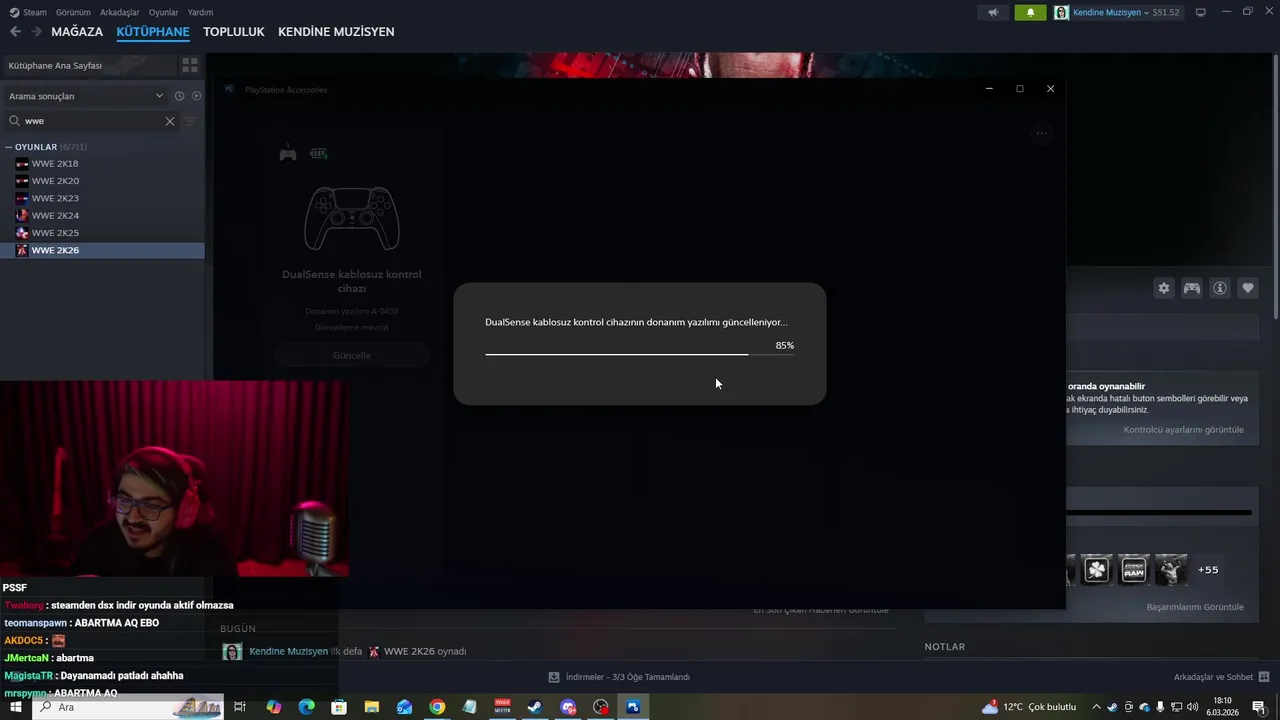This screenshot has width=1280, height=720.
Task: Open Kendine Muzisyen activity link
Action: [x=288, y=651]
